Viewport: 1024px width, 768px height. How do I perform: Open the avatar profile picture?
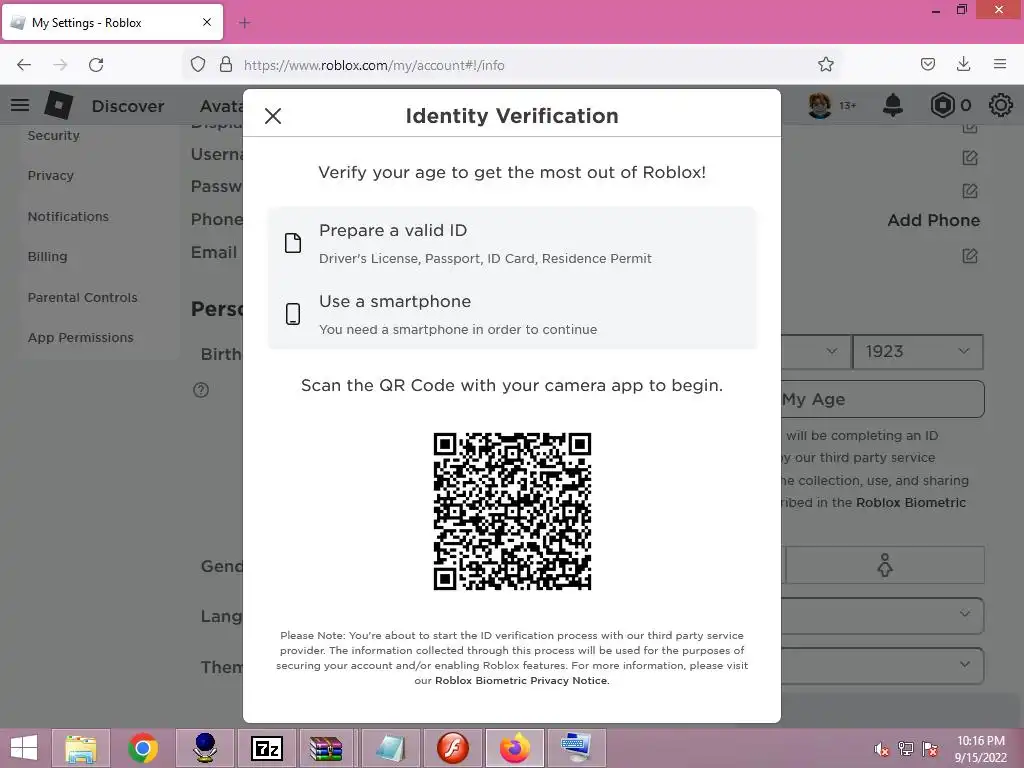coord(820,105)
